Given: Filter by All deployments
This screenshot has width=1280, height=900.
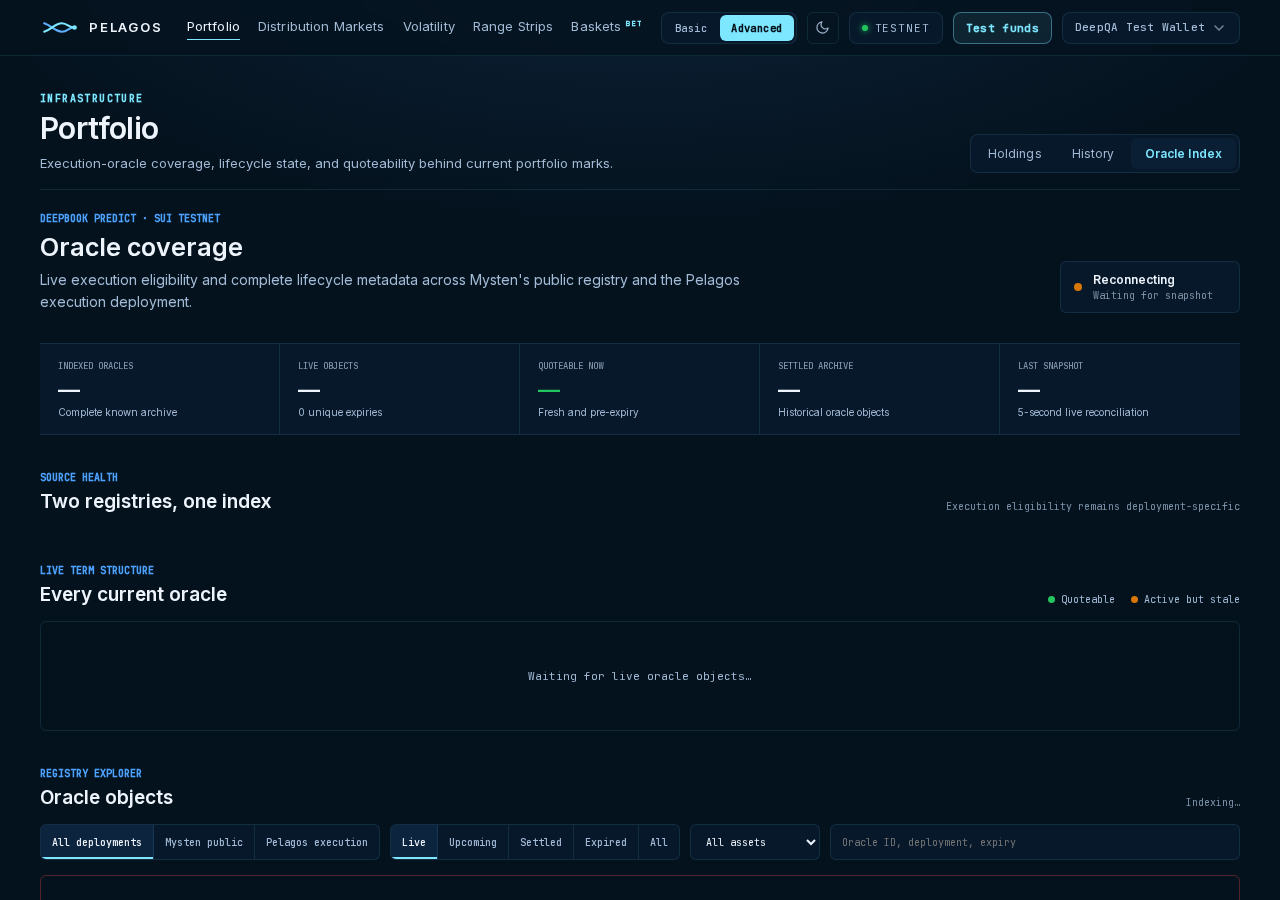Looking at the screenshot, I should click(97, 842).
